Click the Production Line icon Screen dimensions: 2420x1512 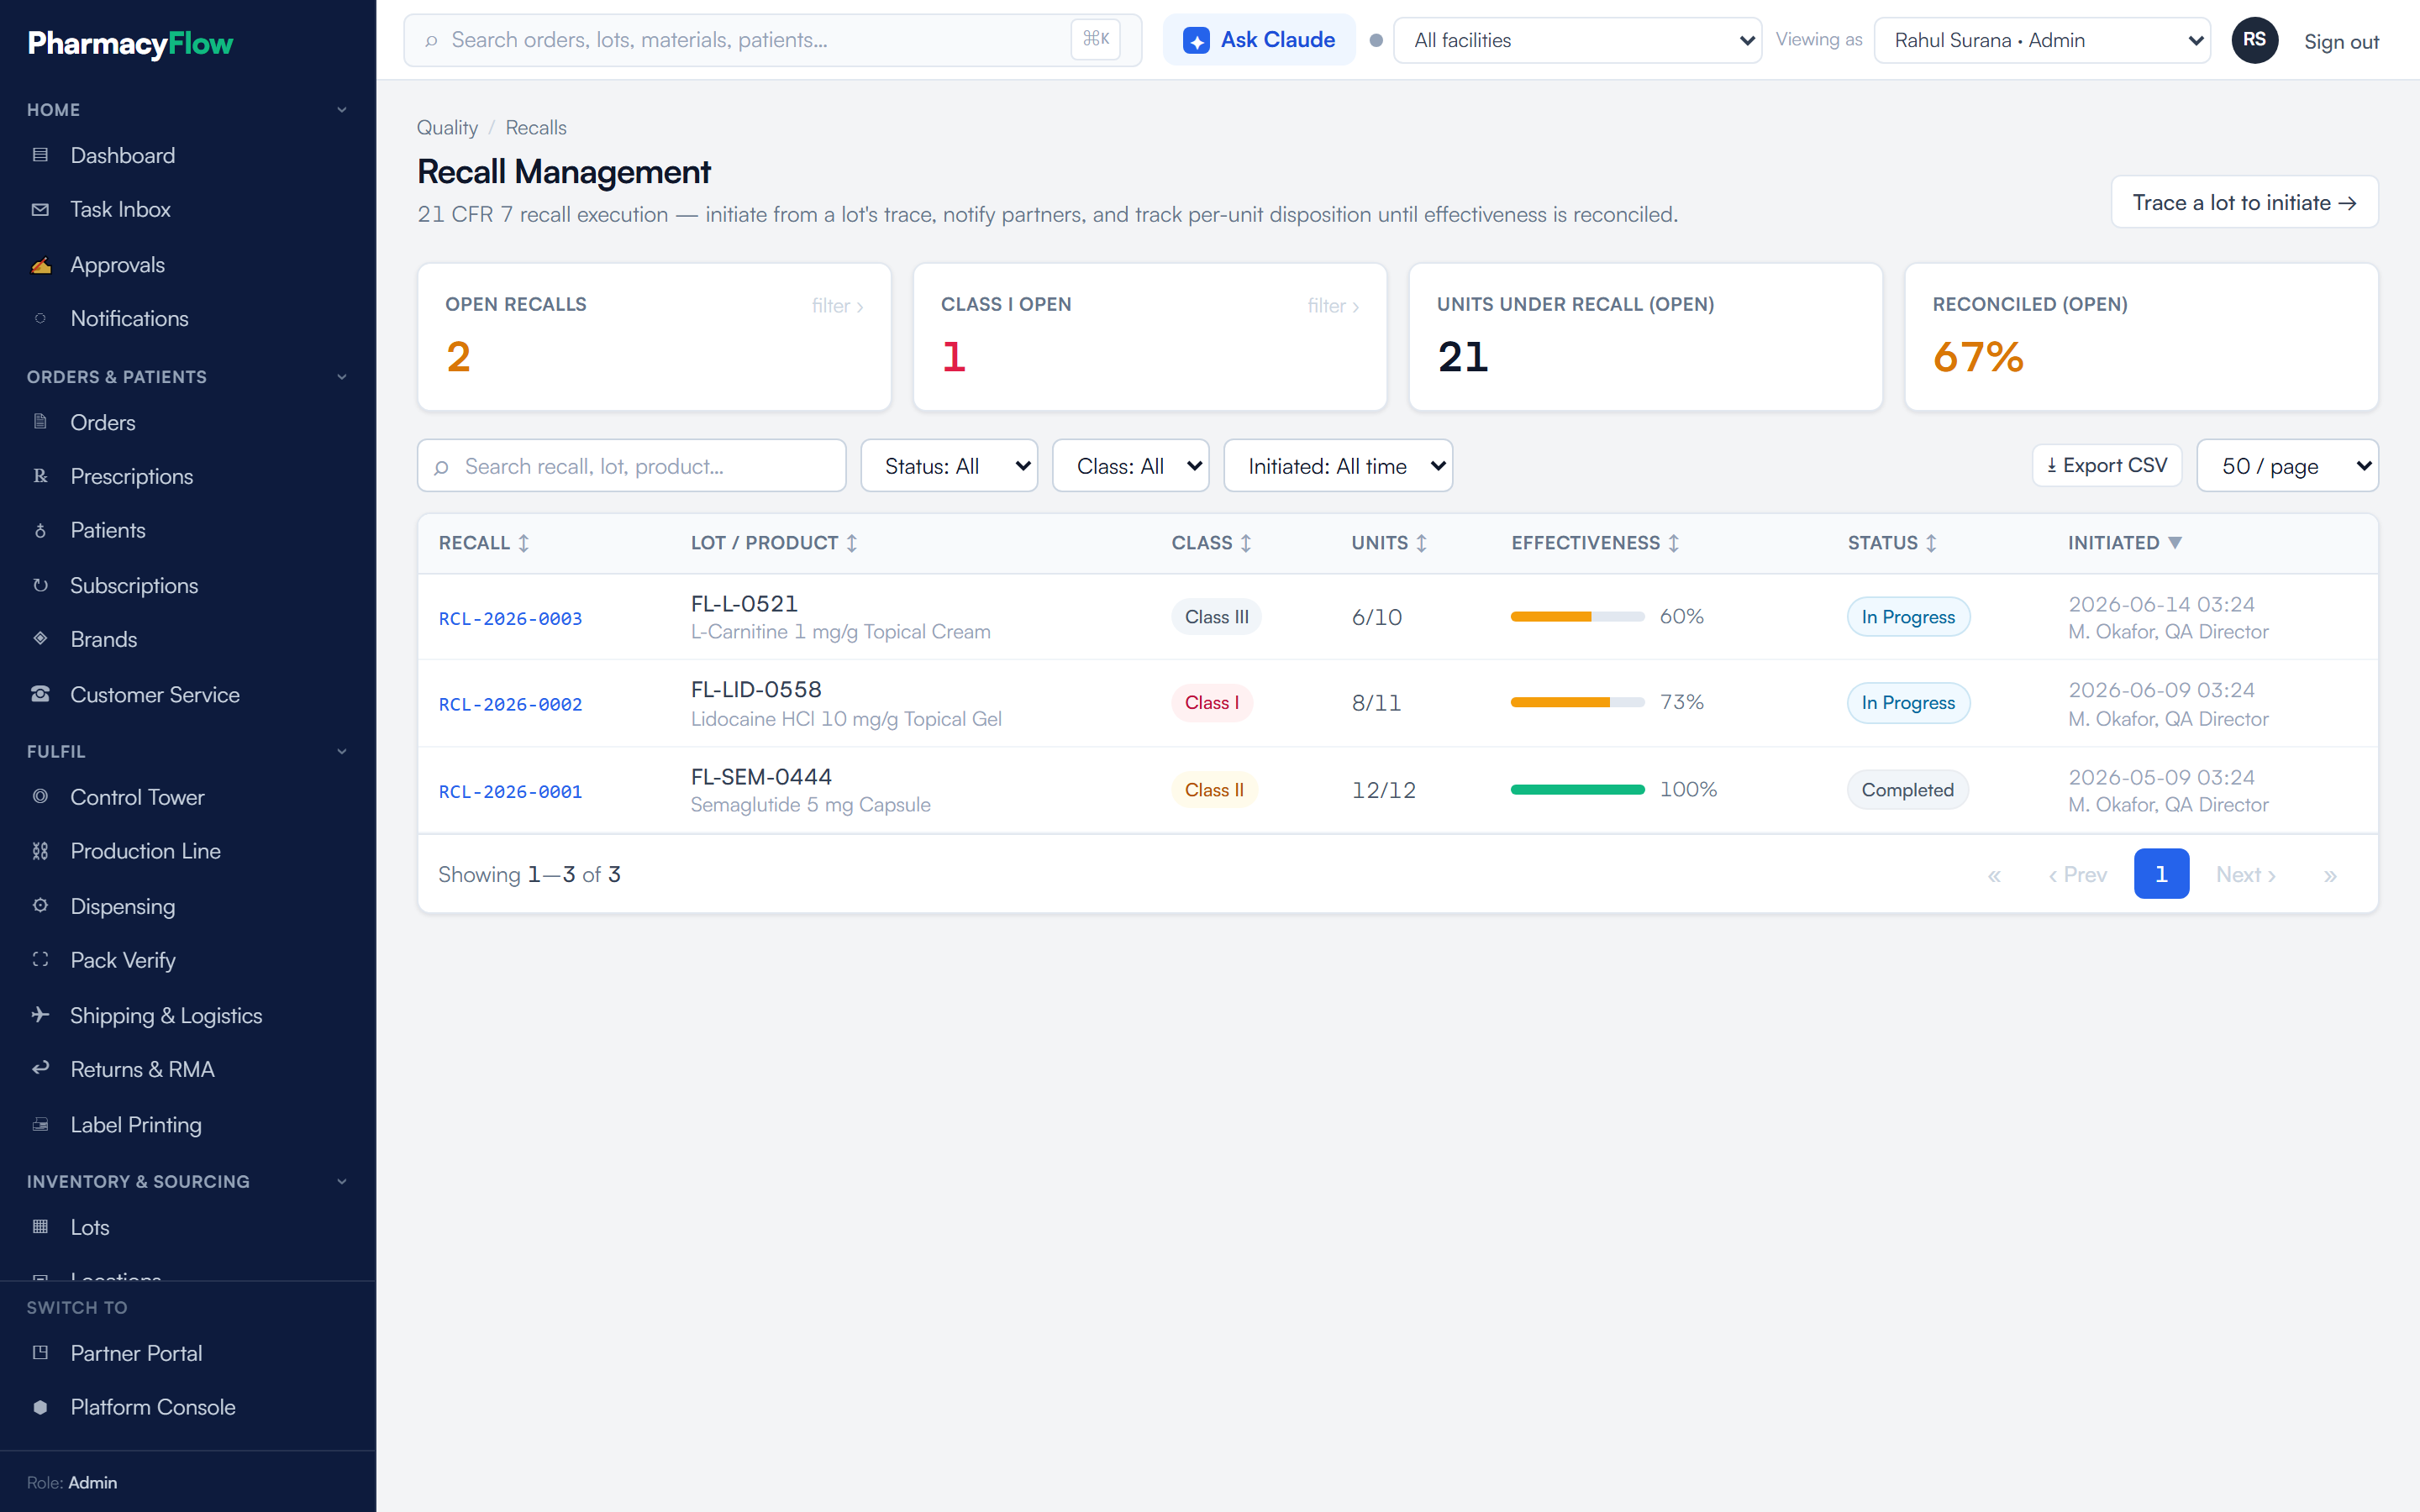tap(40, 851)
